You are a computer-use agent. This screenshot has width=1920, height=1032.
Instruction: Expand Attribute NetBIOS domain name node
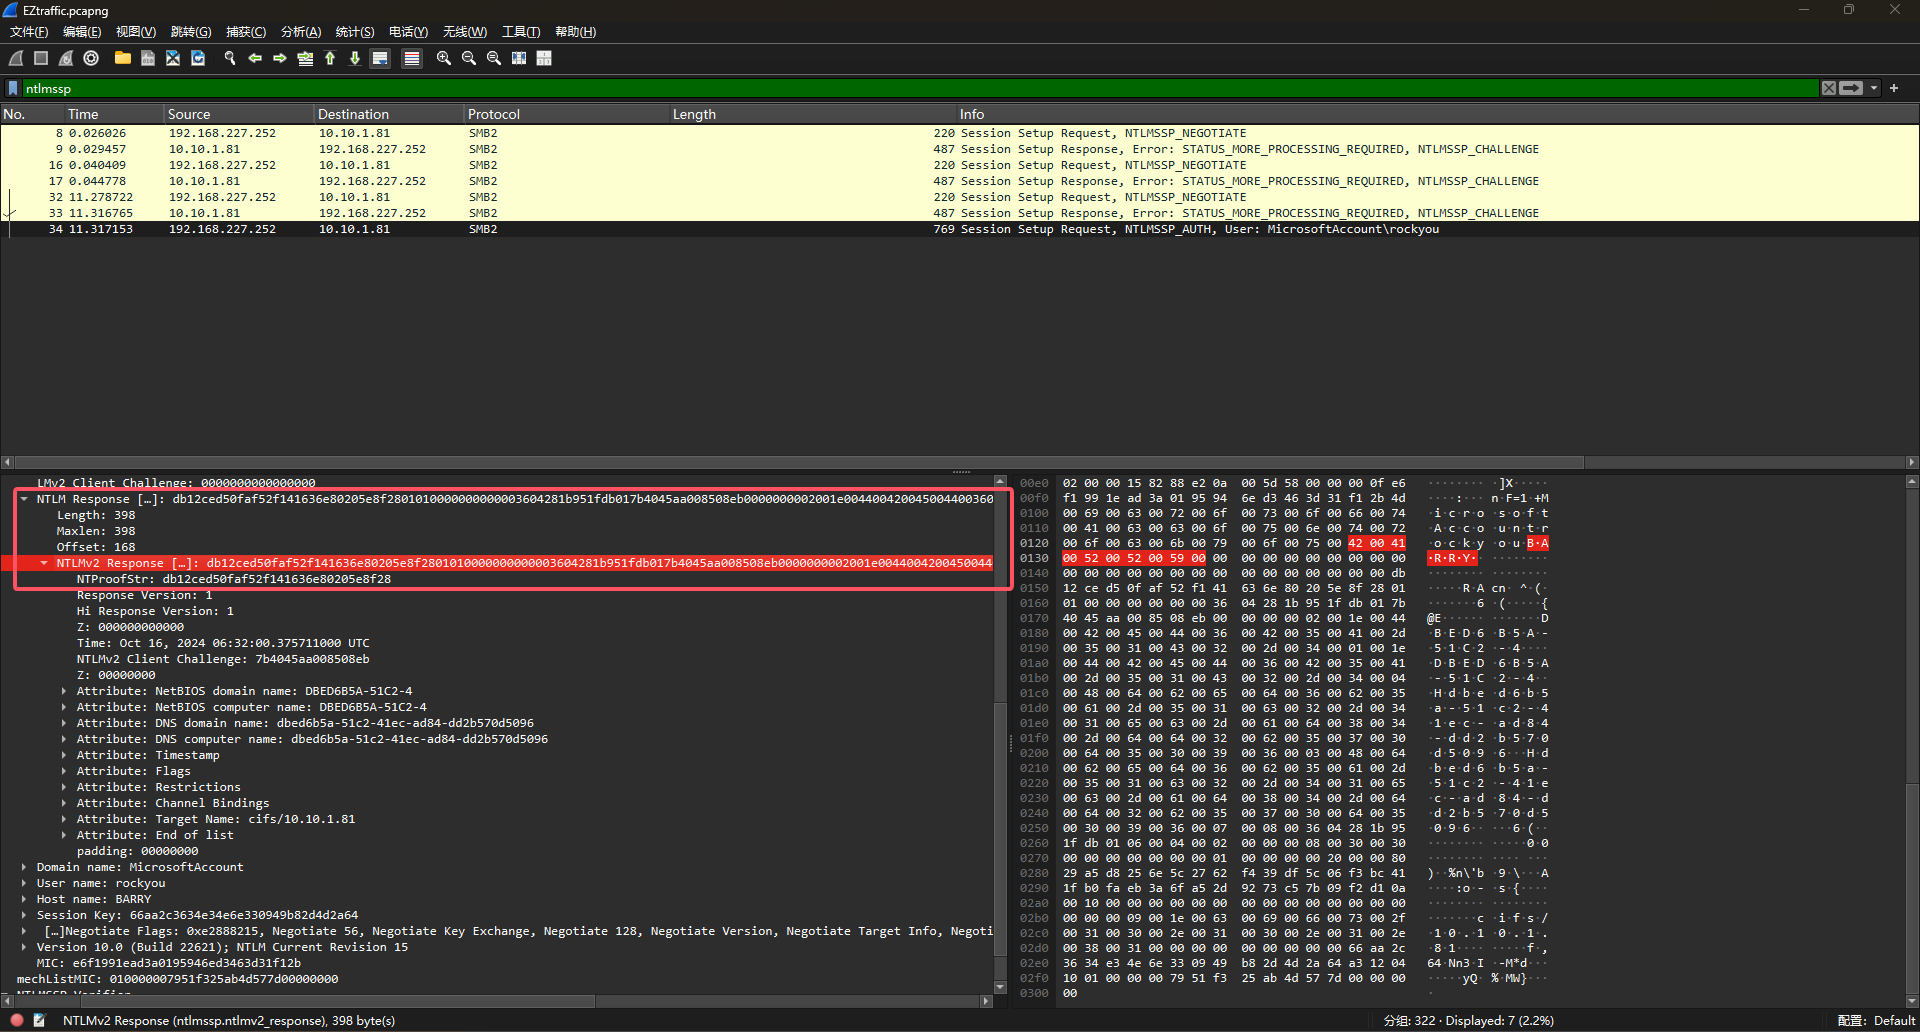click(x=63, y=691)
